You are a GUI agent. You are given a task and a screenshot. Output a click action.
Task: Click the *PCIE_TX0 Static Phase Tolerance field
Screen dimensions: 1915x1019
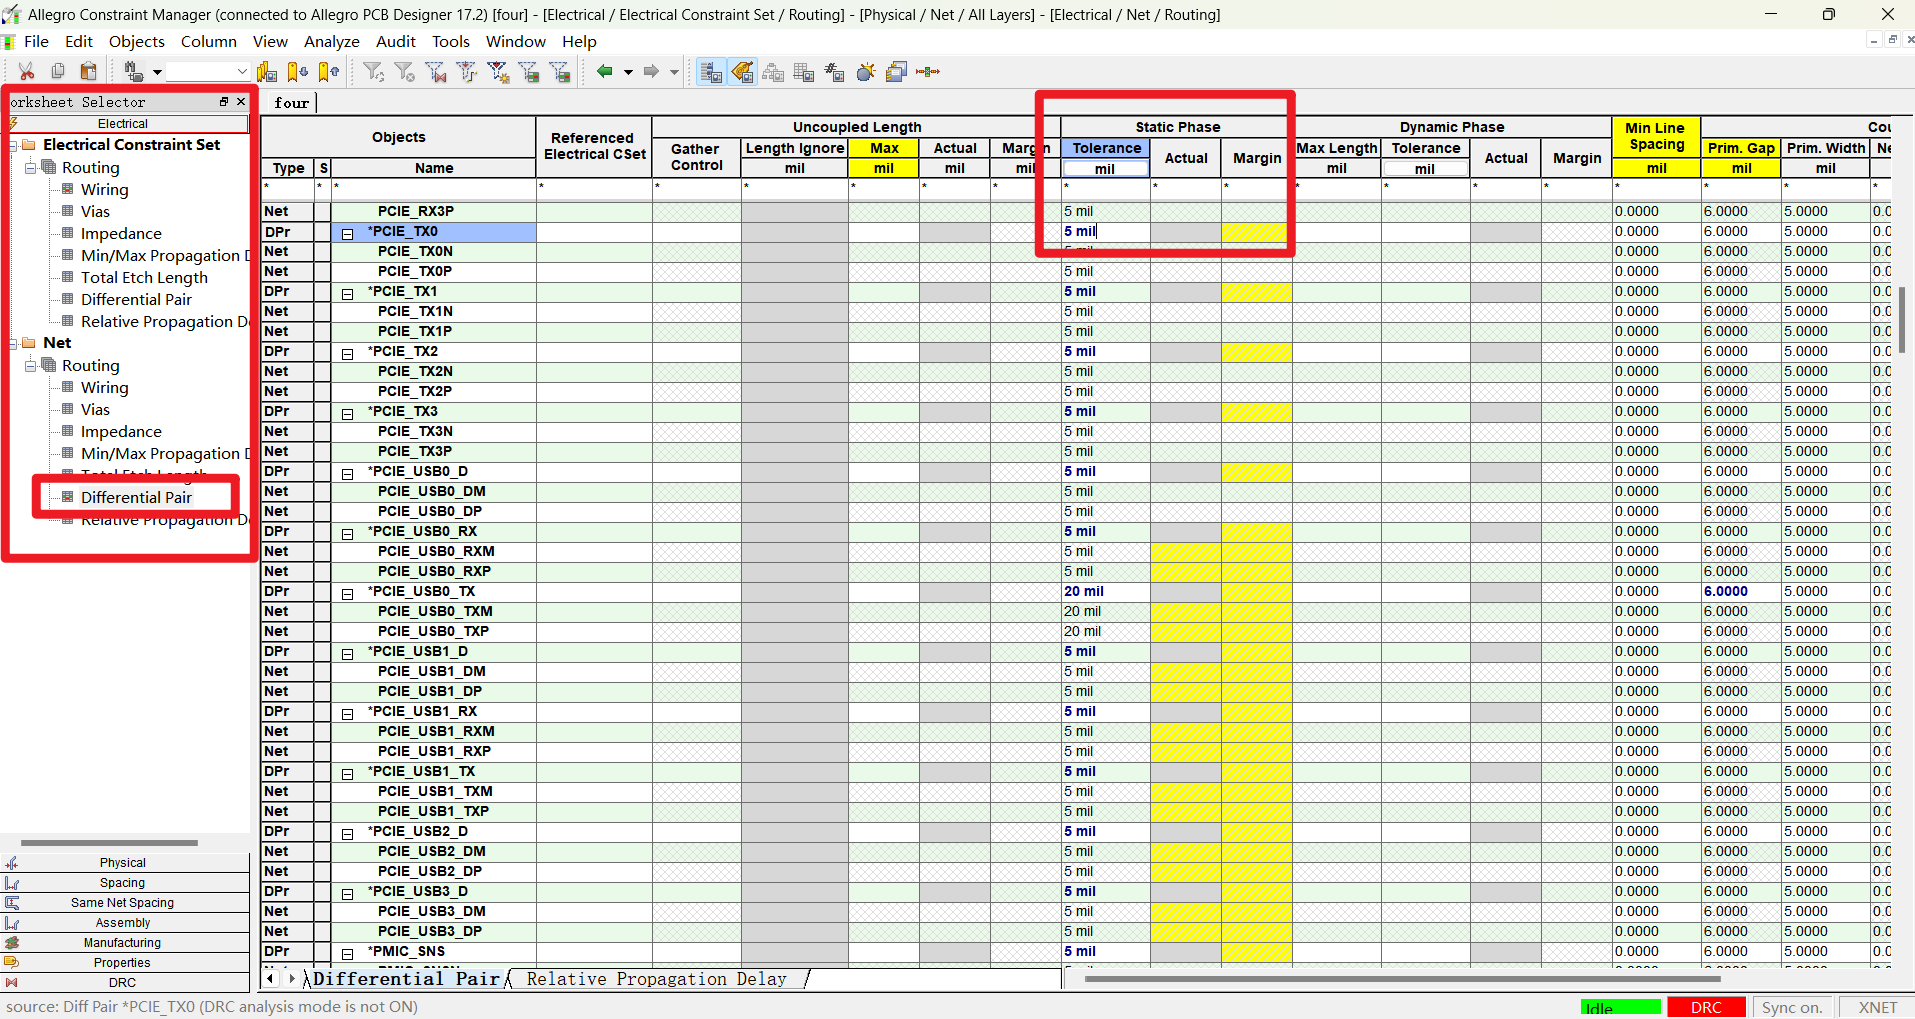tap(1105, 231)
